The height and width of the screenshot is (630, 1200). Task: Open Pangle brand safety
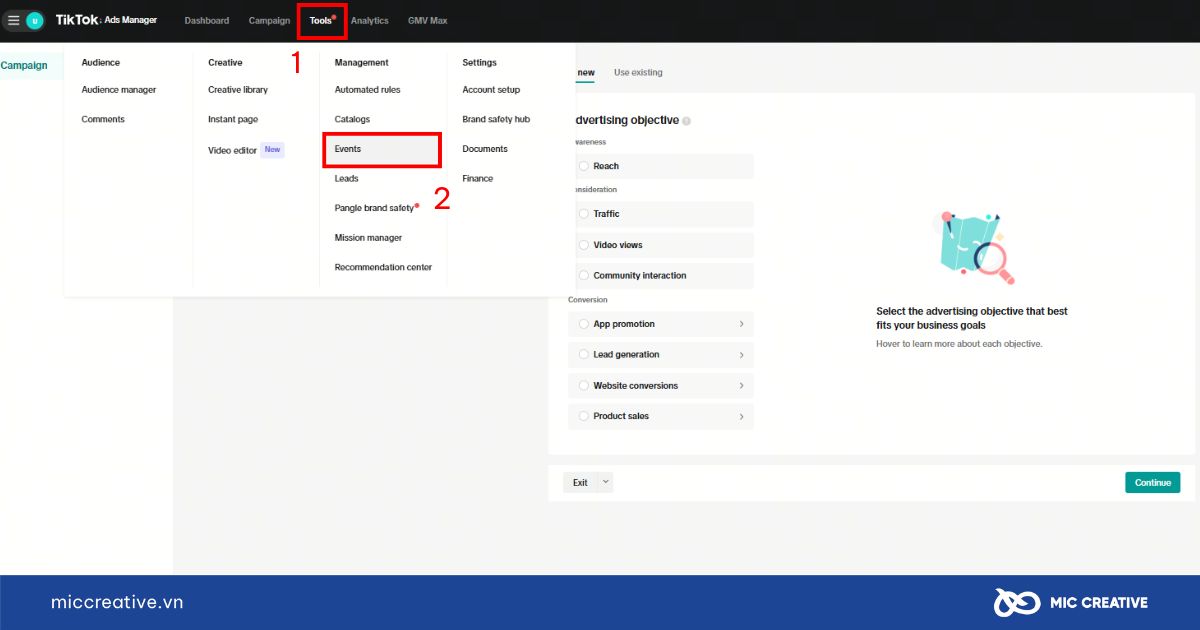(376, 208)
